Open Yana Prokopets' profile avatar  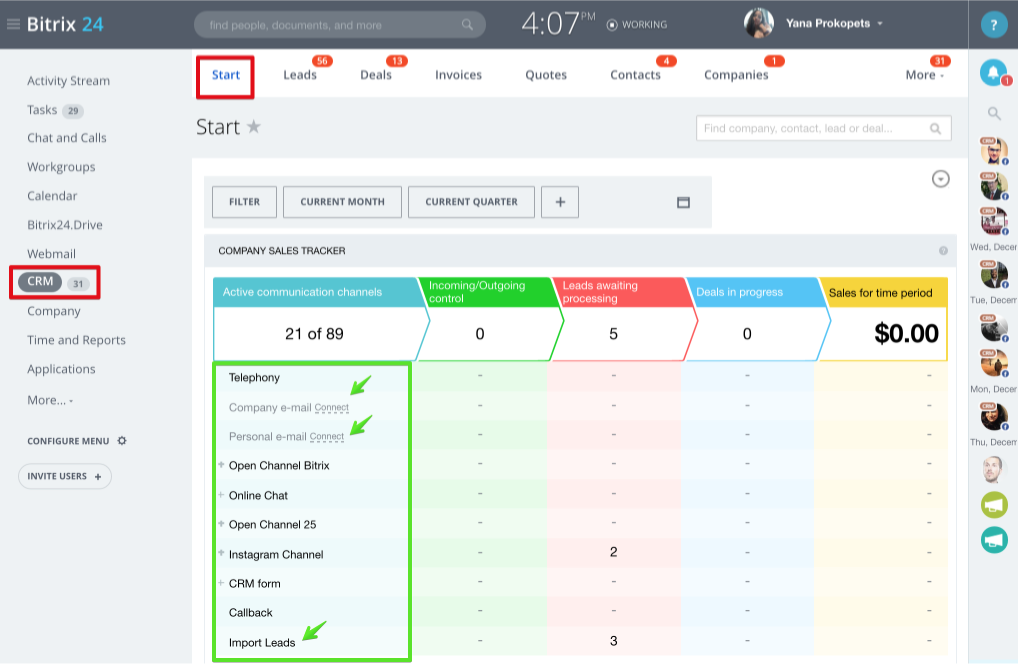pos(758,23)
